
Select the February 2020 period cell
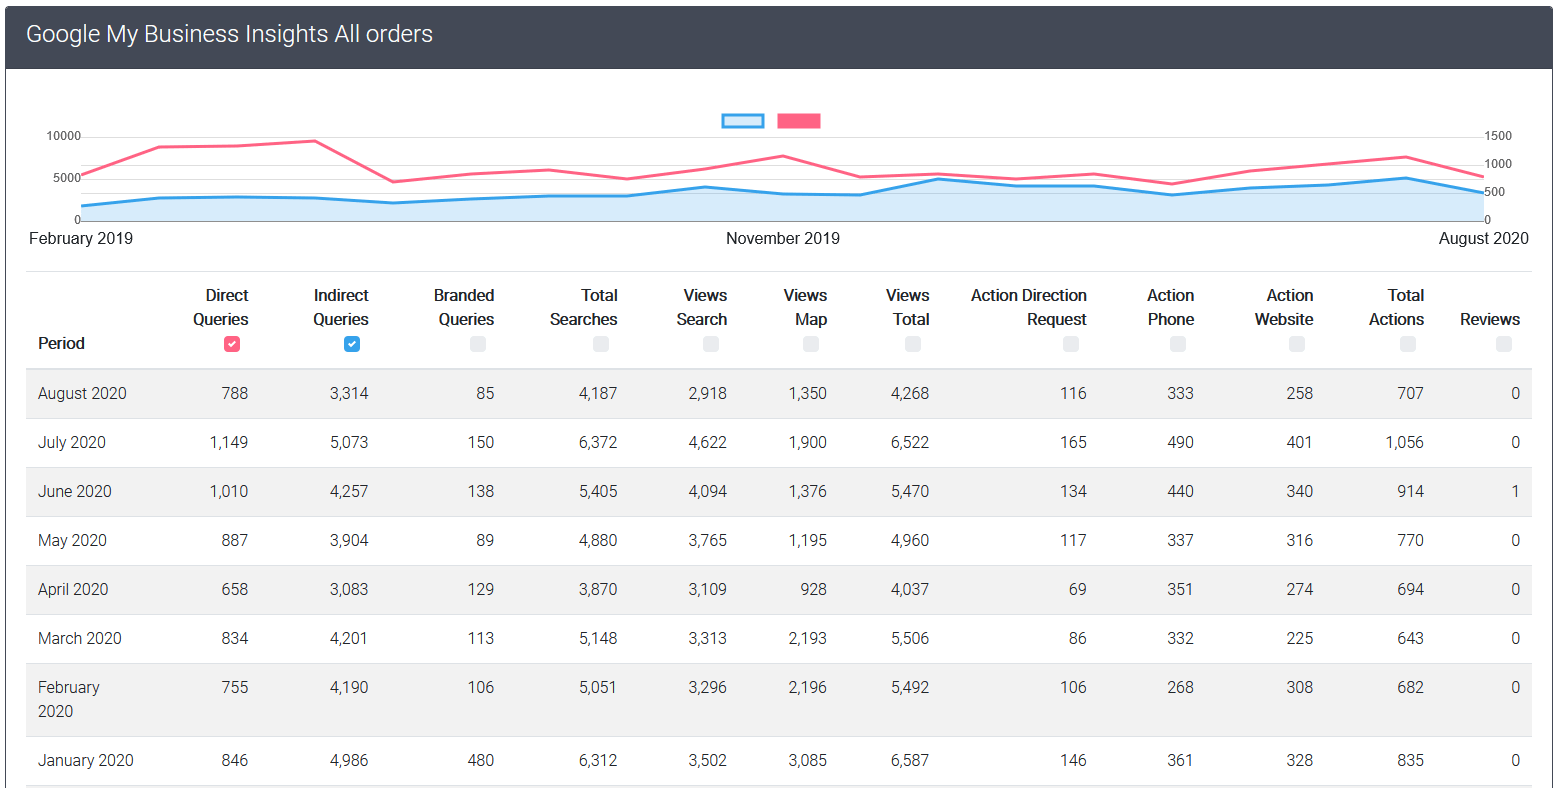(x=69, y=699)
